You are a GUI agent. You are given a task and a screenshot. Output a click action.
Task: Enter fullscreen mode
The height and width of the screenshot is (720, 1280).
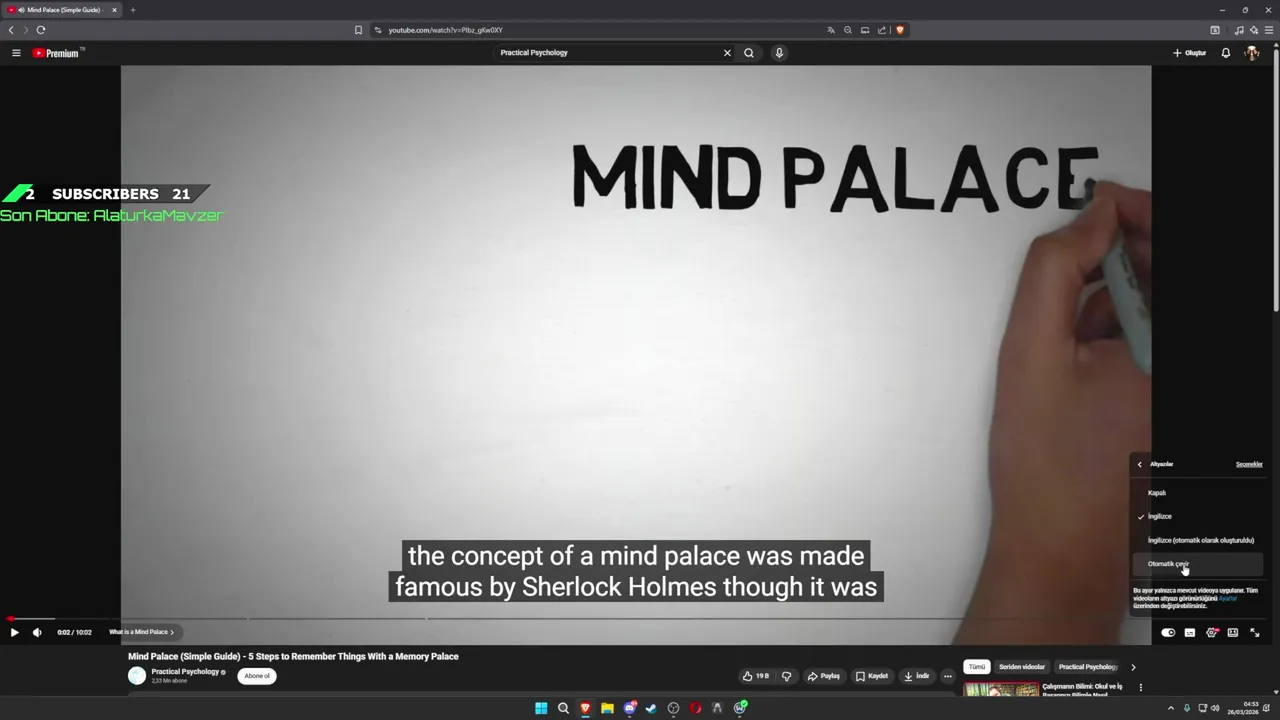click(1255, 632)
